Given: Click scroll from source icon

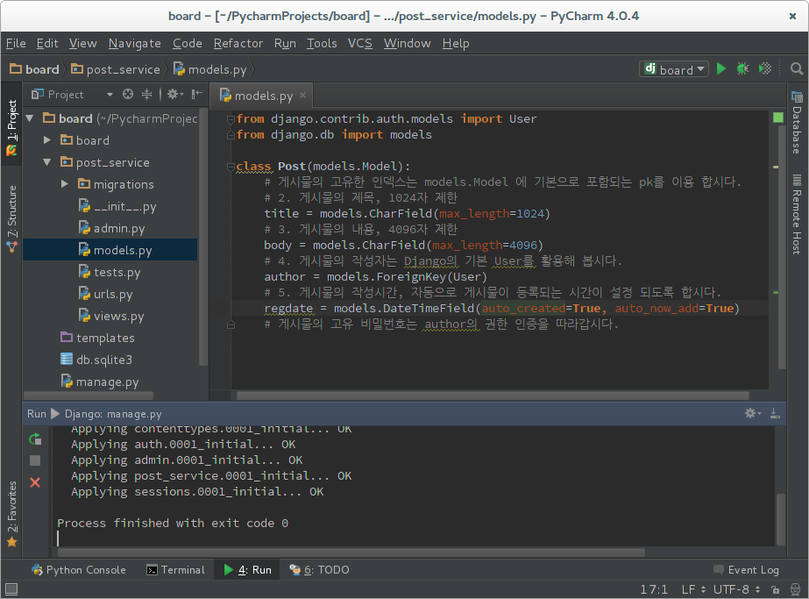Looking at the screenshot, I should click(x=127, y=94).
